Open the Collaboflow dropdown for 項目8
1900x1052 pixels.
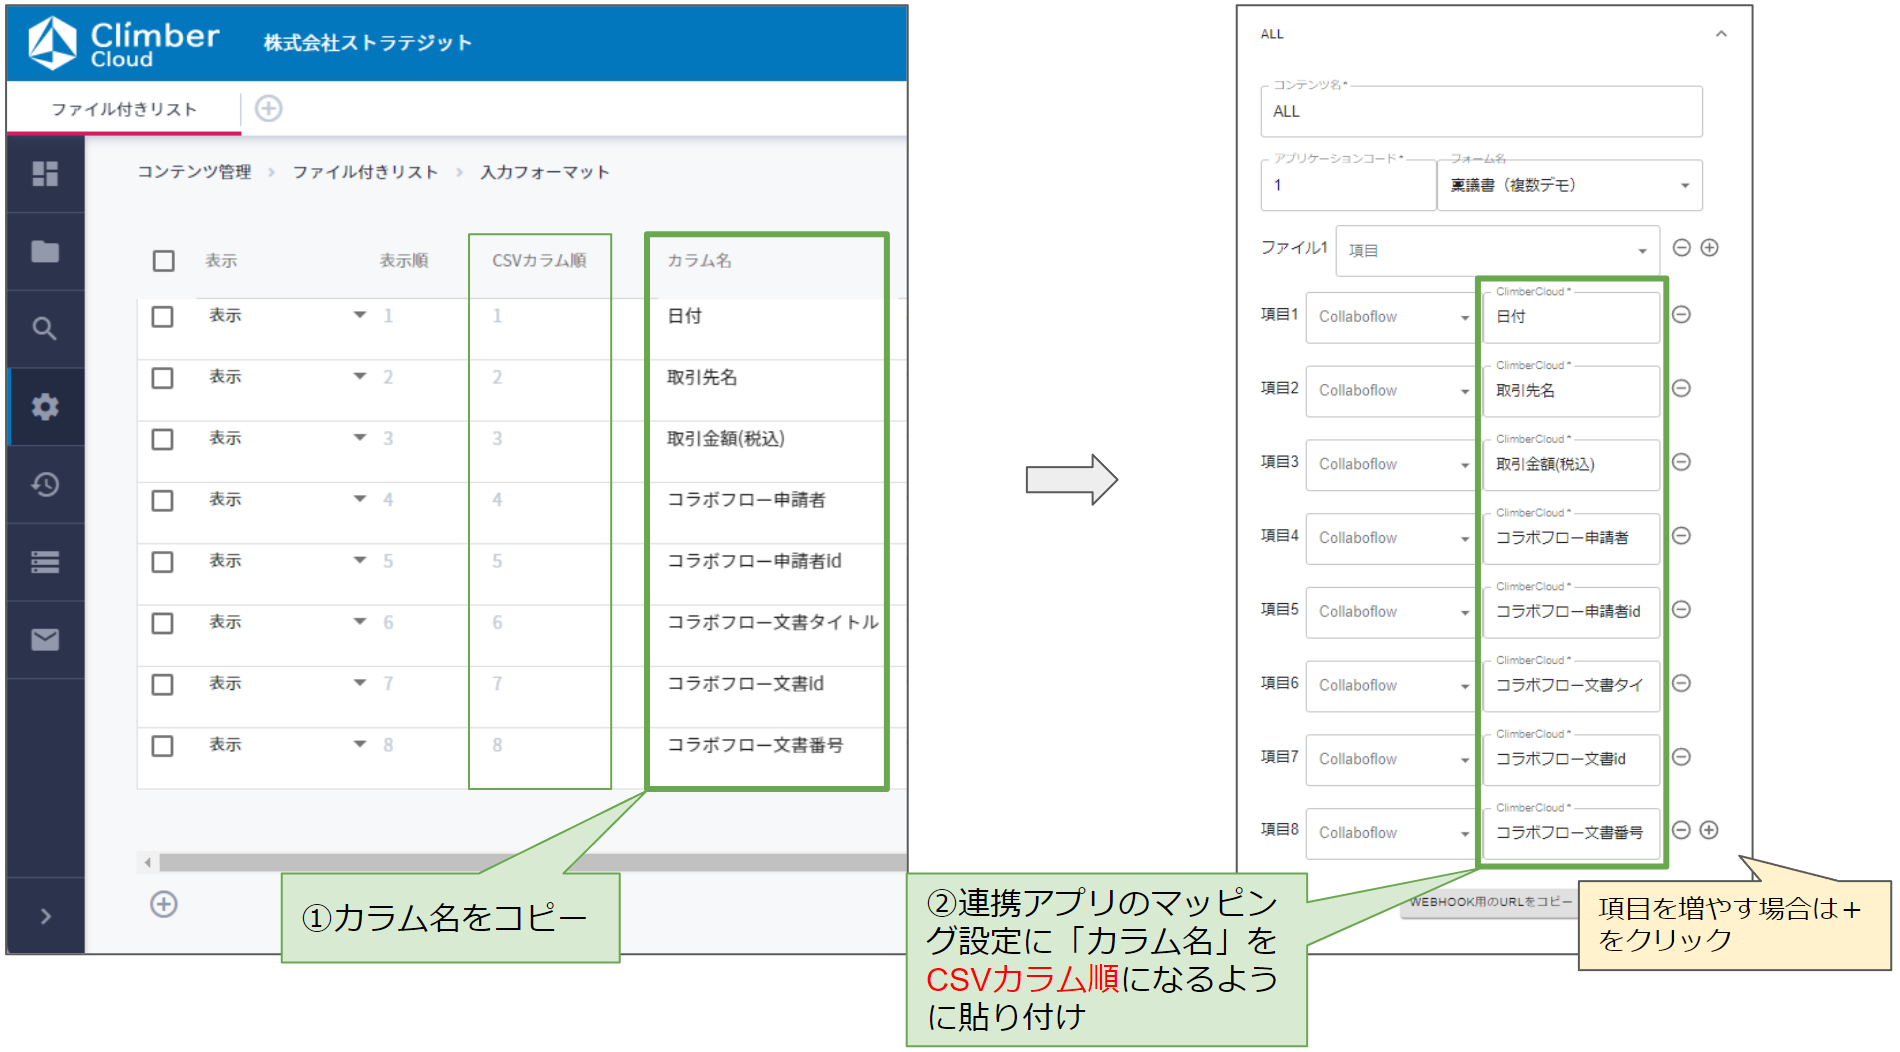pyautogui.click(x=1392, y=833)
